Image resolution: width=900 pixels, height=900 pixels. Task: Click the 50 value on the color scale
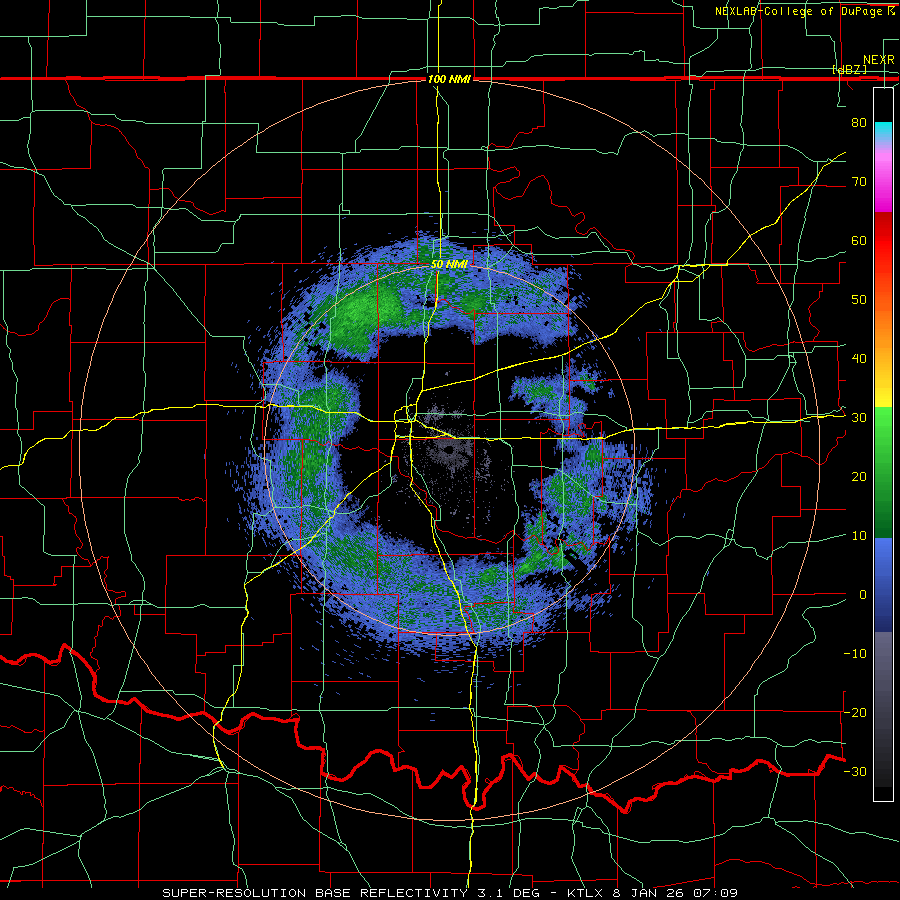click(859, 300)
